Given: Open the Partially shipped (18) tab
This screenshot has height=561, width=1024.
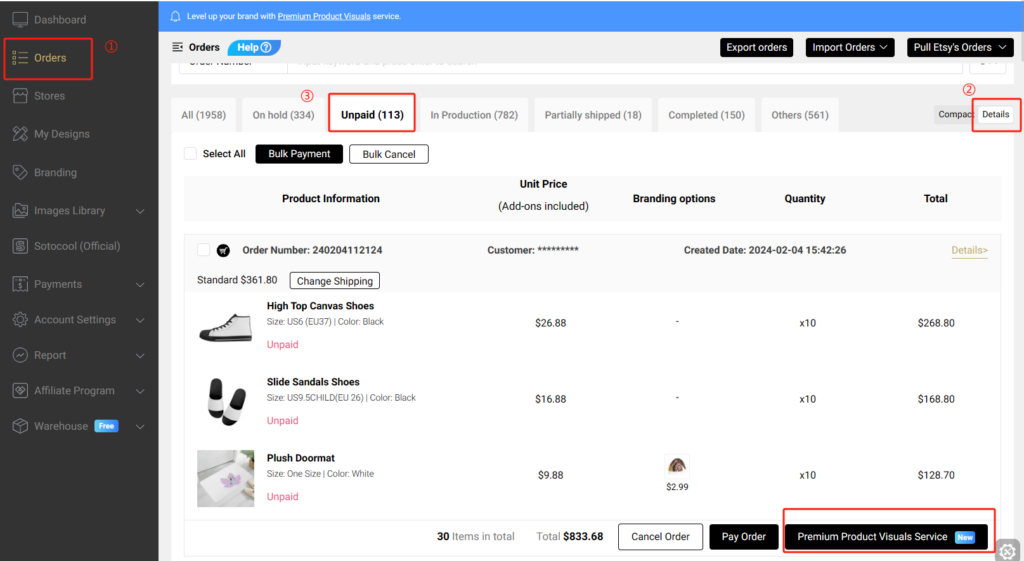Looking at the screenshot, I should coord(593,115).
